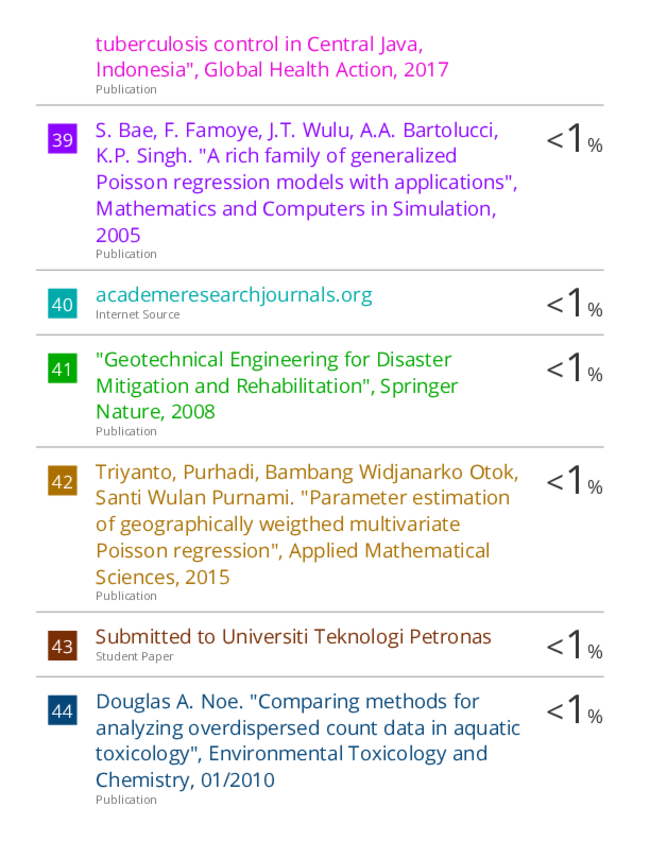Screen dimensions: 650x841
Task: Click the purple source number 39 badge
Action: coord(62,139)
